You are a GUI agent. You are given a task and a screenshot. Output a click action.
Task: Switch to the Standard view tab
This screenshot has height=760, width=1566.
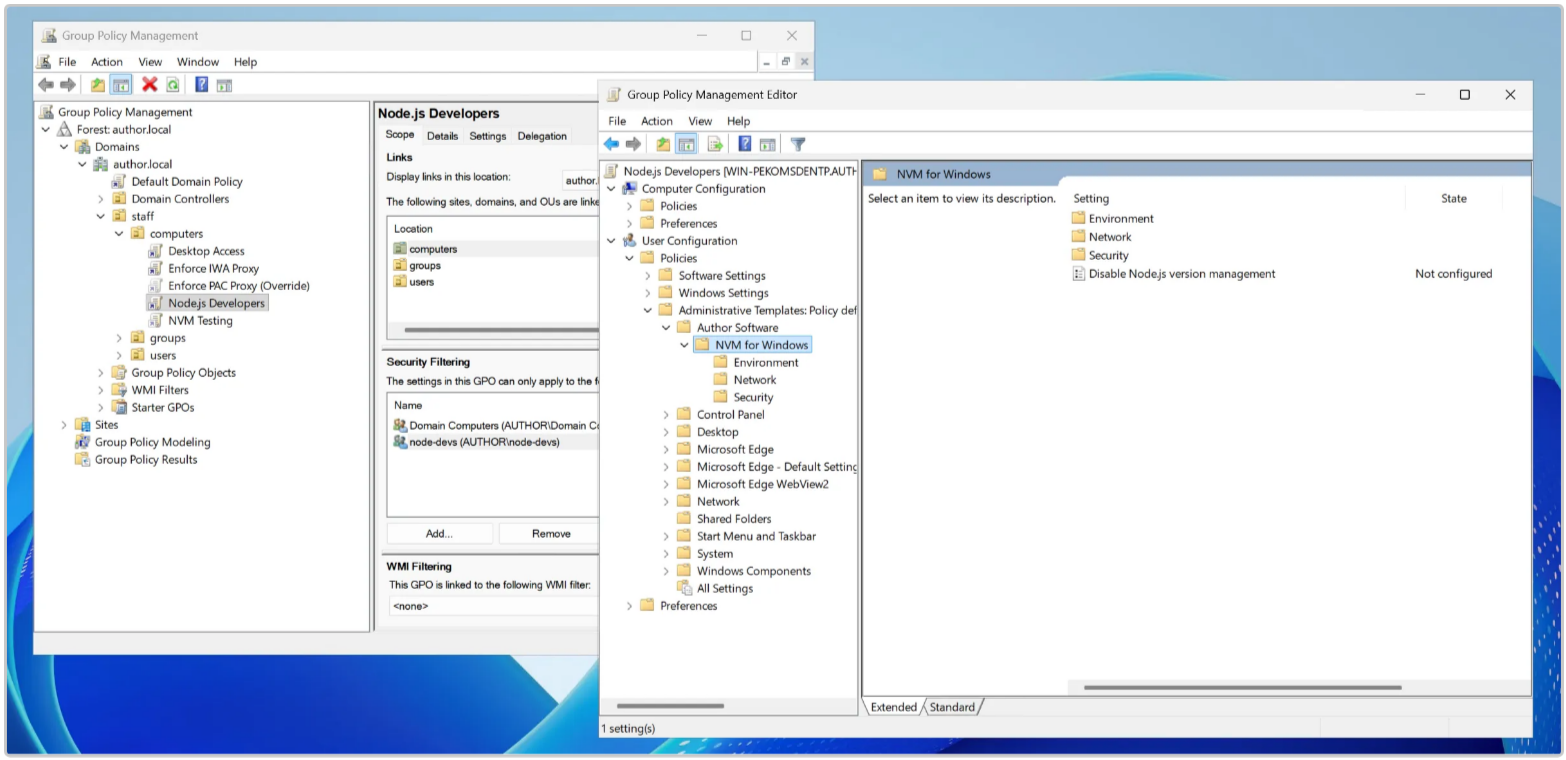[952, 707]
